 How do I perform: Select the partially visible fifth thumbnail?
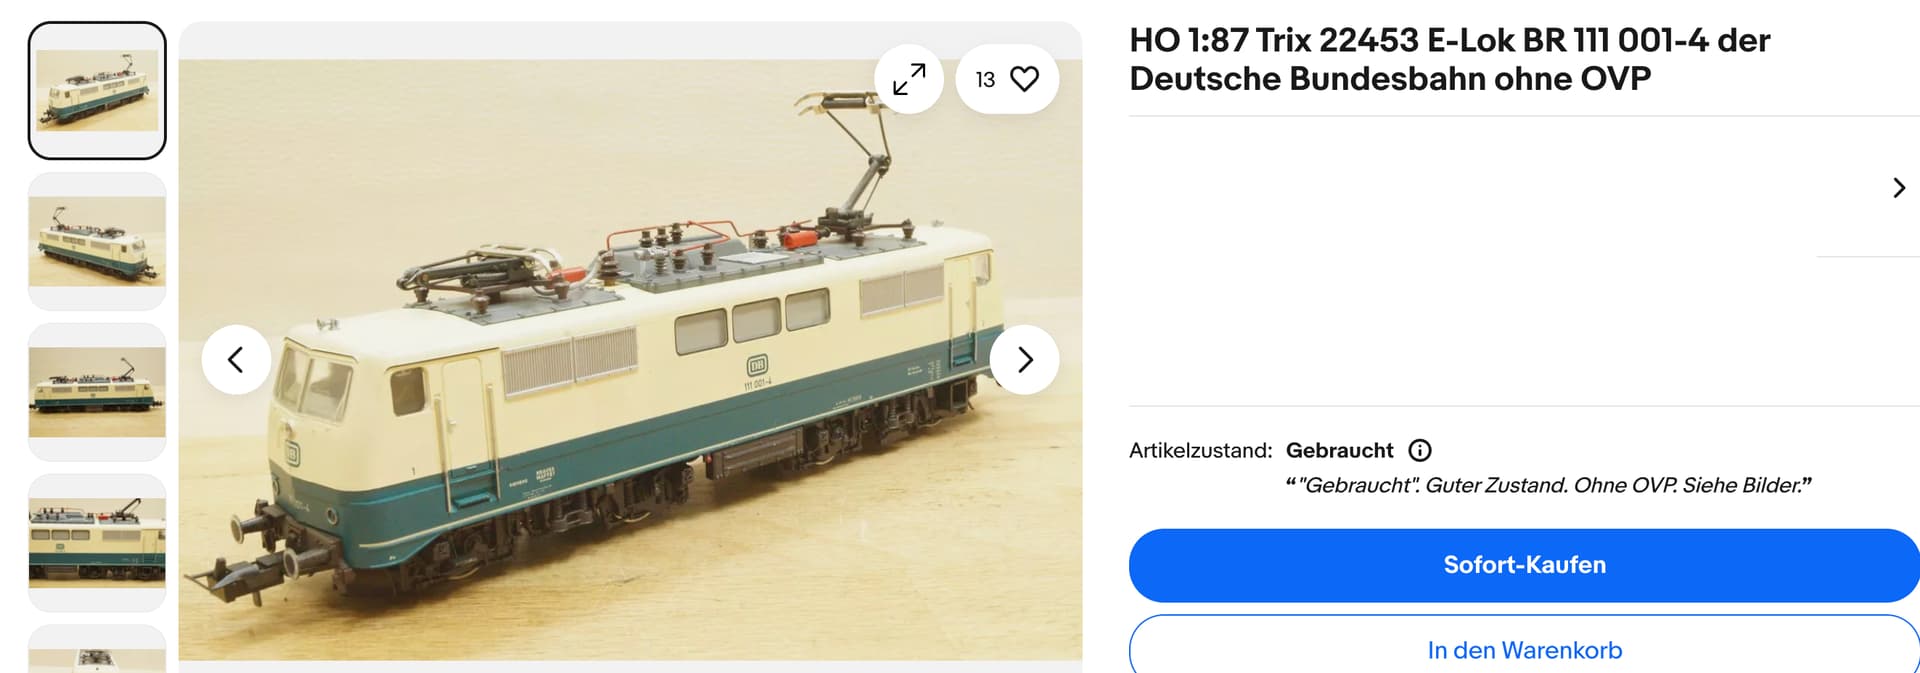97,649
